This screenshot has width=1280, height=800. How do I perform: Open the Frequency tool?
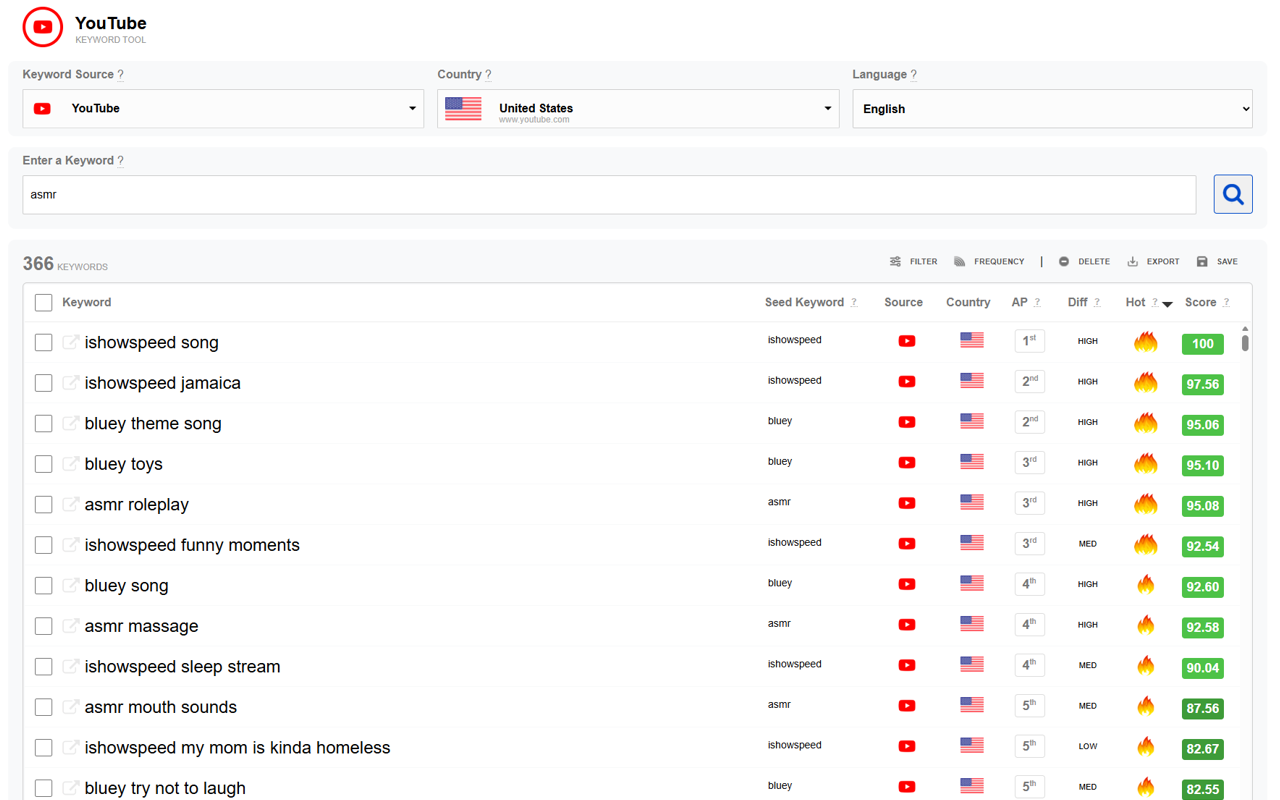coord(989,262)
